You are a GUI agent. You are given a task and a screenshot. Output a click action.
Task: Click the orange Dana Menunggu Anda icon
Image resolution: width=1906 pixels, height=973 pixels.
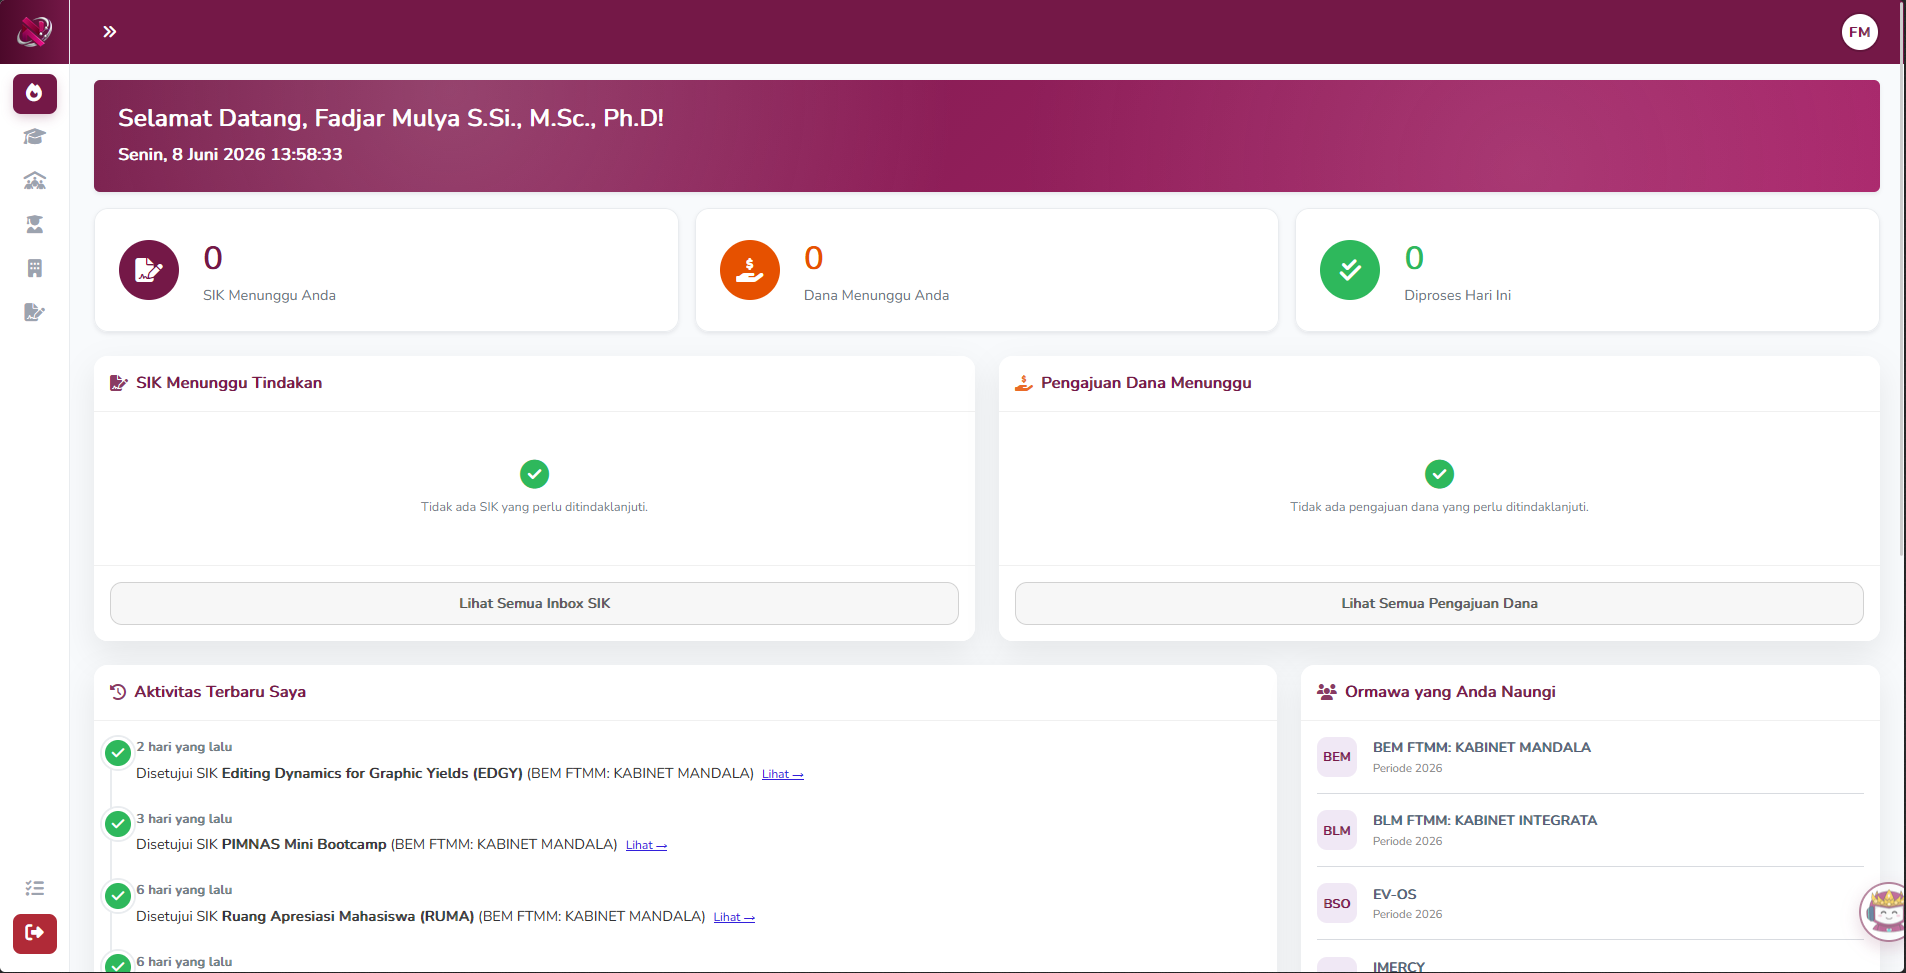(750, 270)
